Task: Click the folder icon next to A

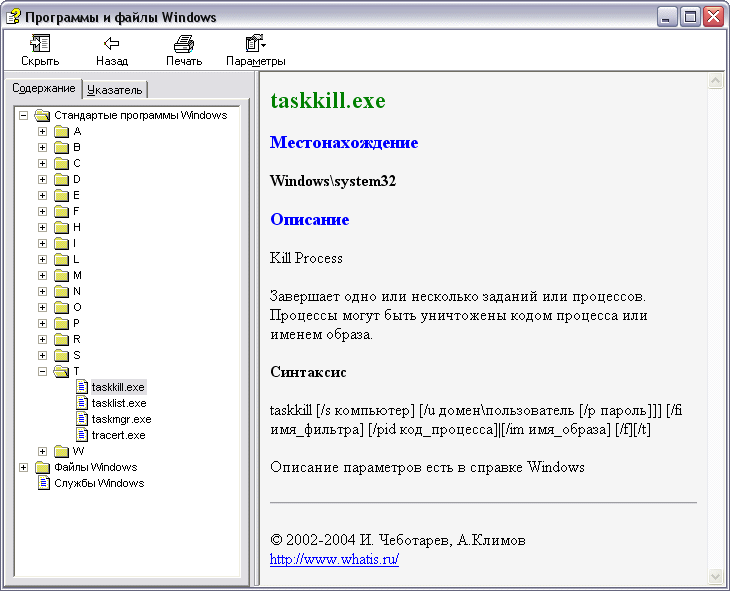Action: click(61, 131)
